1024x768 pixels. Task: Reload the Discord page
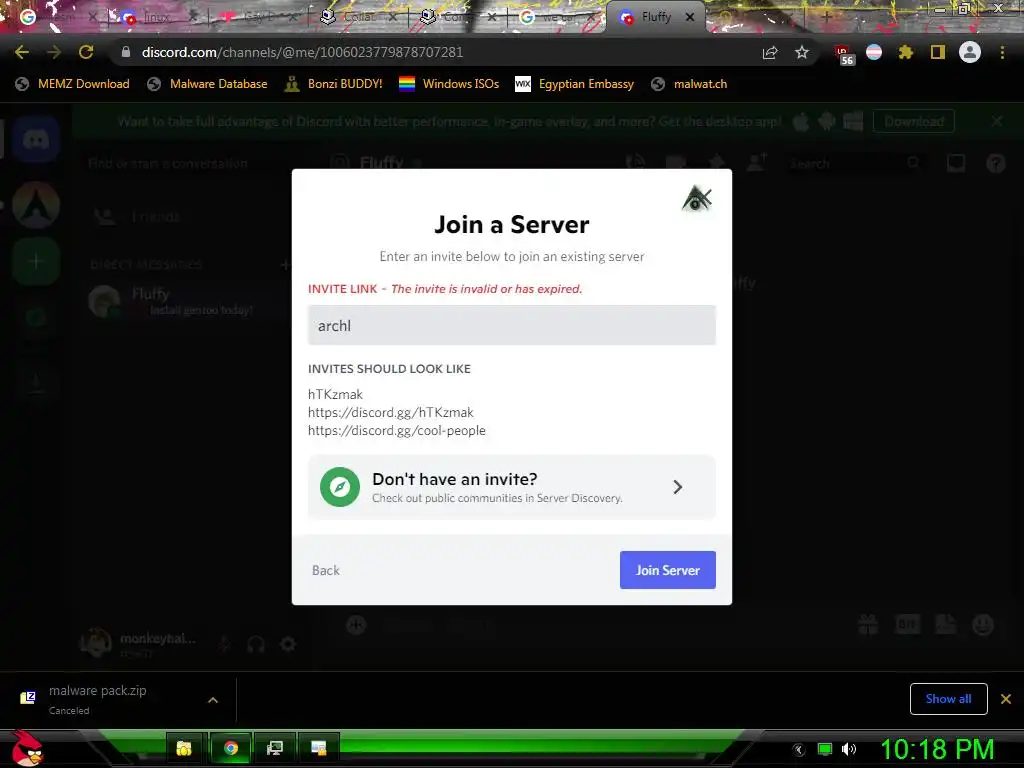tap(86, 52)
